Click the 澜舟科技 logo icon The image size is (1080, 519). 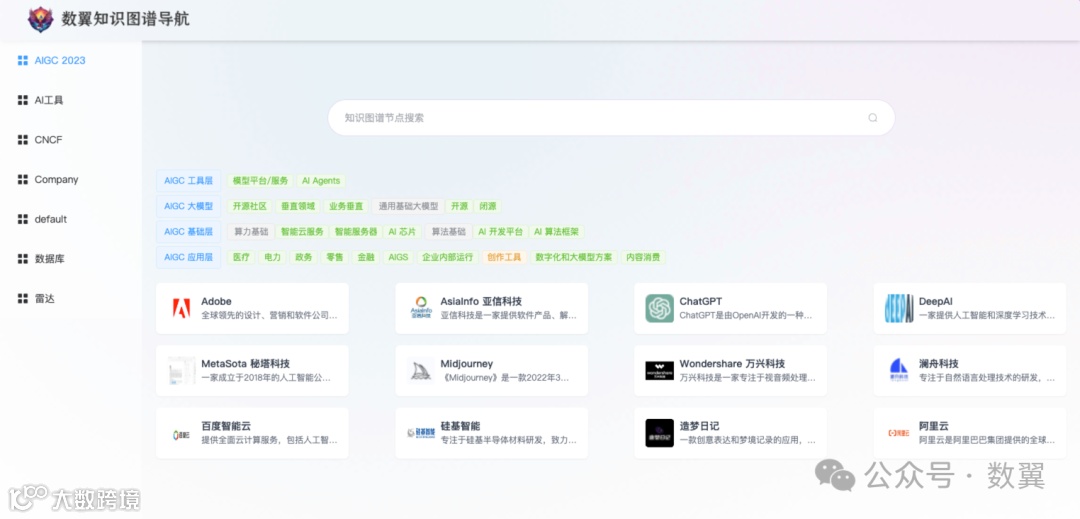899,370
